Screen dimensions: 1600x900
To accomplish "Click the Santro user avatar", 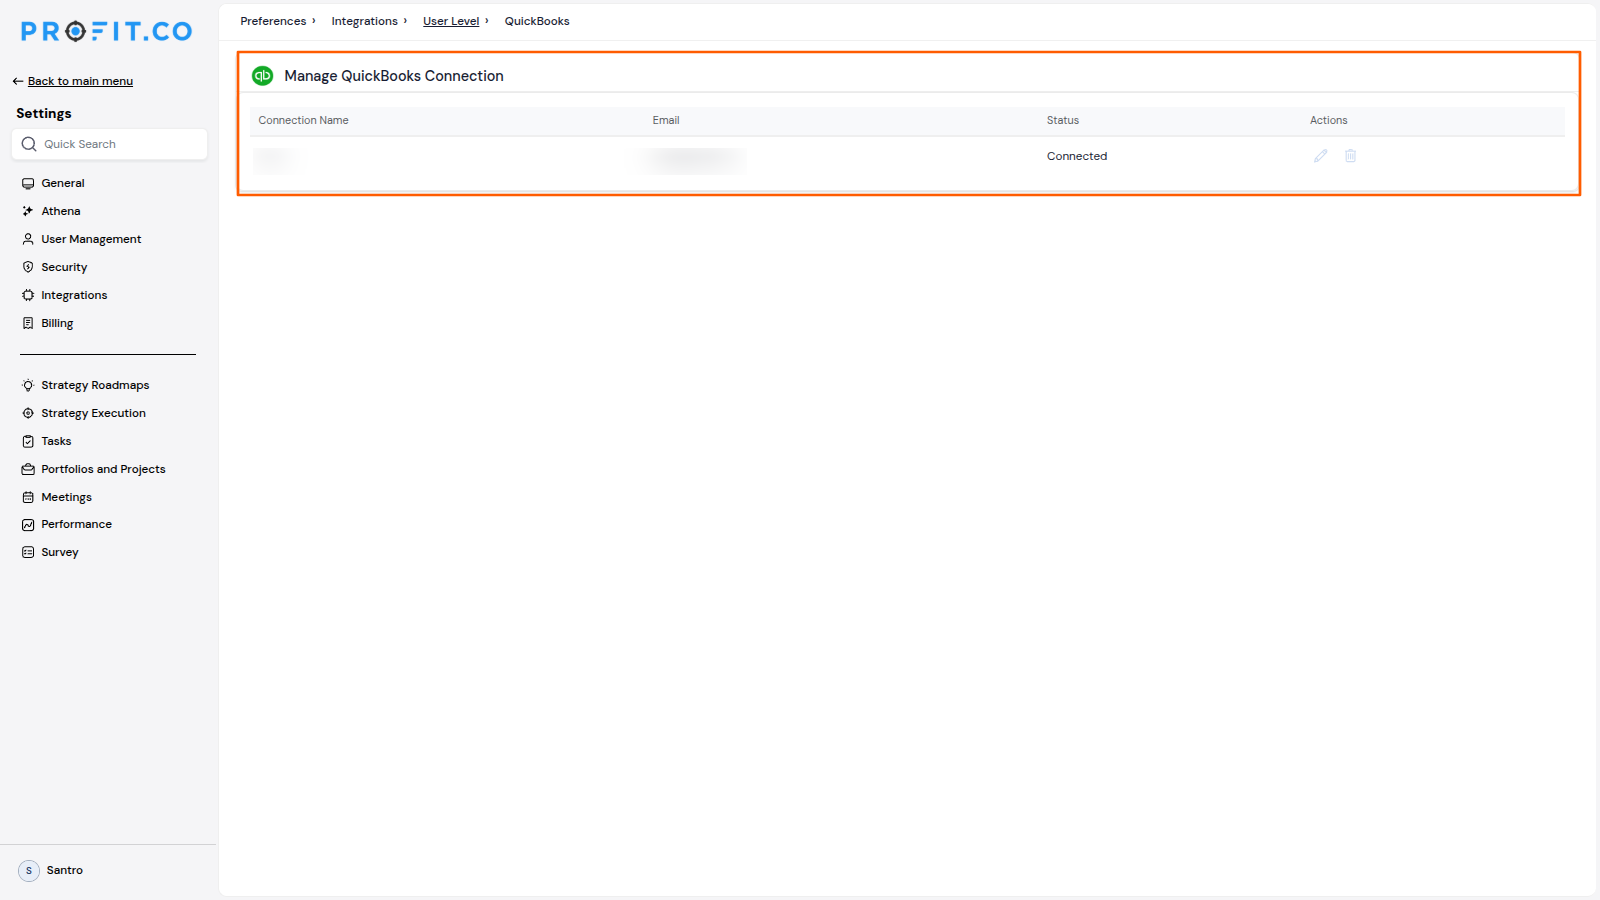I will click(29, 870).
